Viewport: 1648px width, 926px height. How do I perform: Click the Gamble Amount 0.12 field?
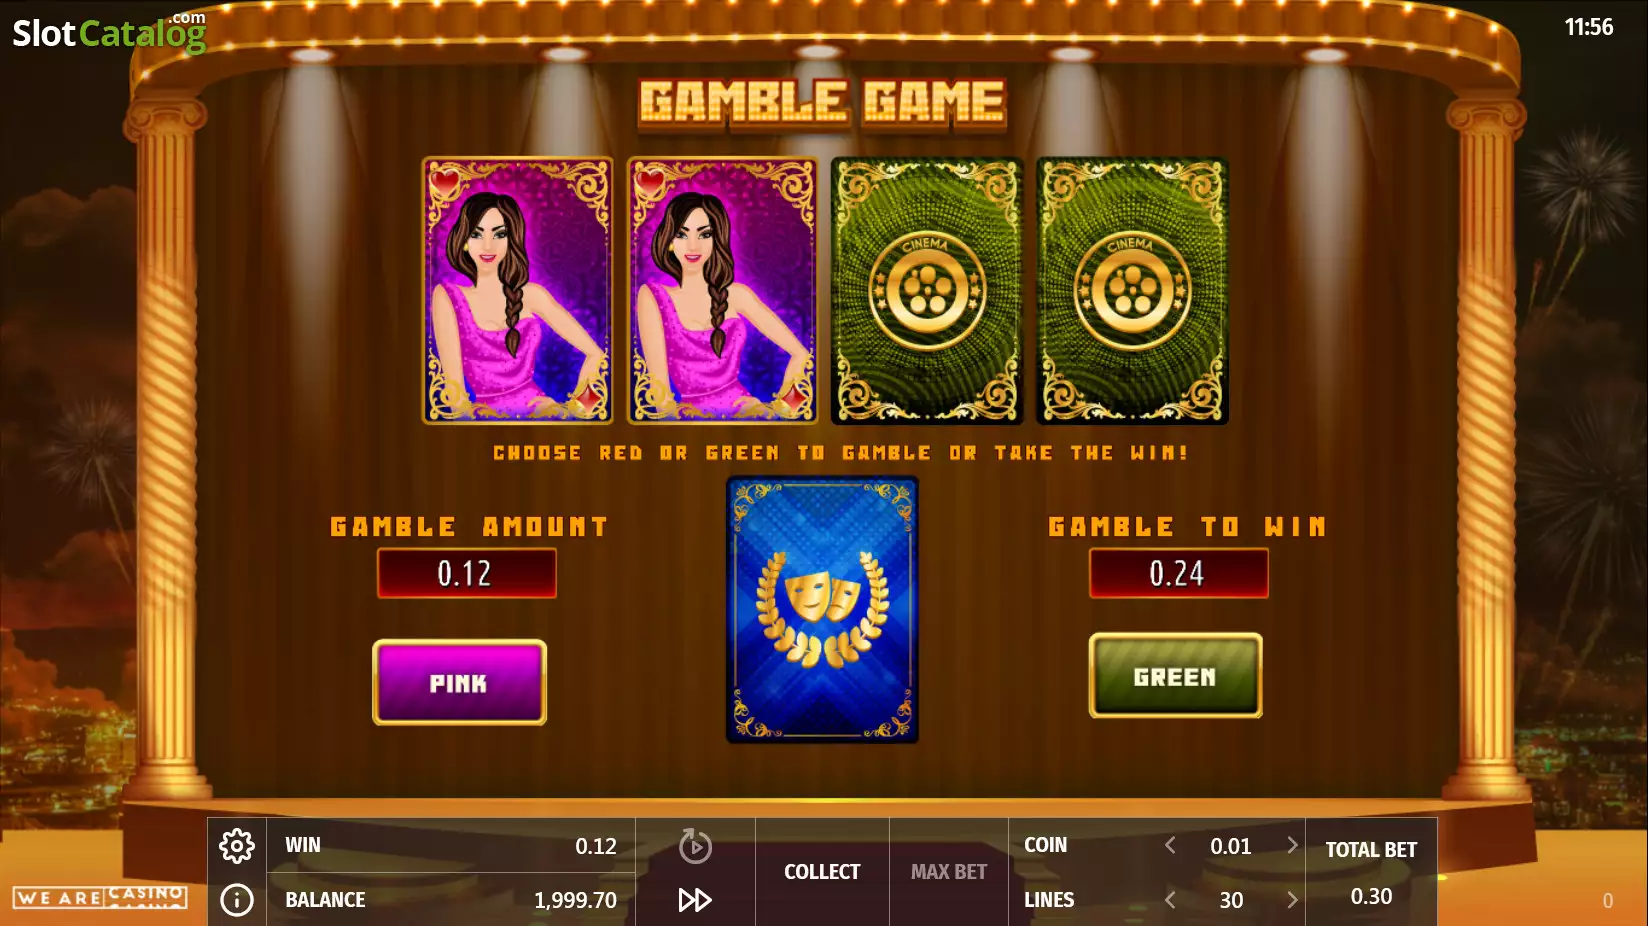(x=466, y=573)
